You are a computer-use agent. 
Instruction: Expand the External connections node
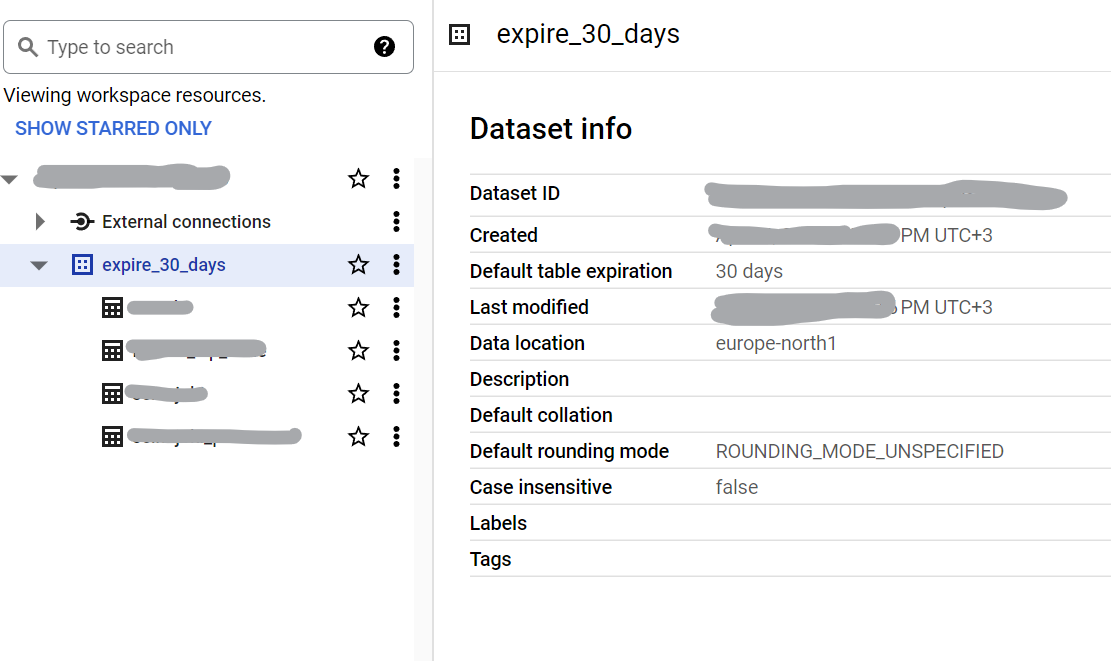[x=40, y=222]
